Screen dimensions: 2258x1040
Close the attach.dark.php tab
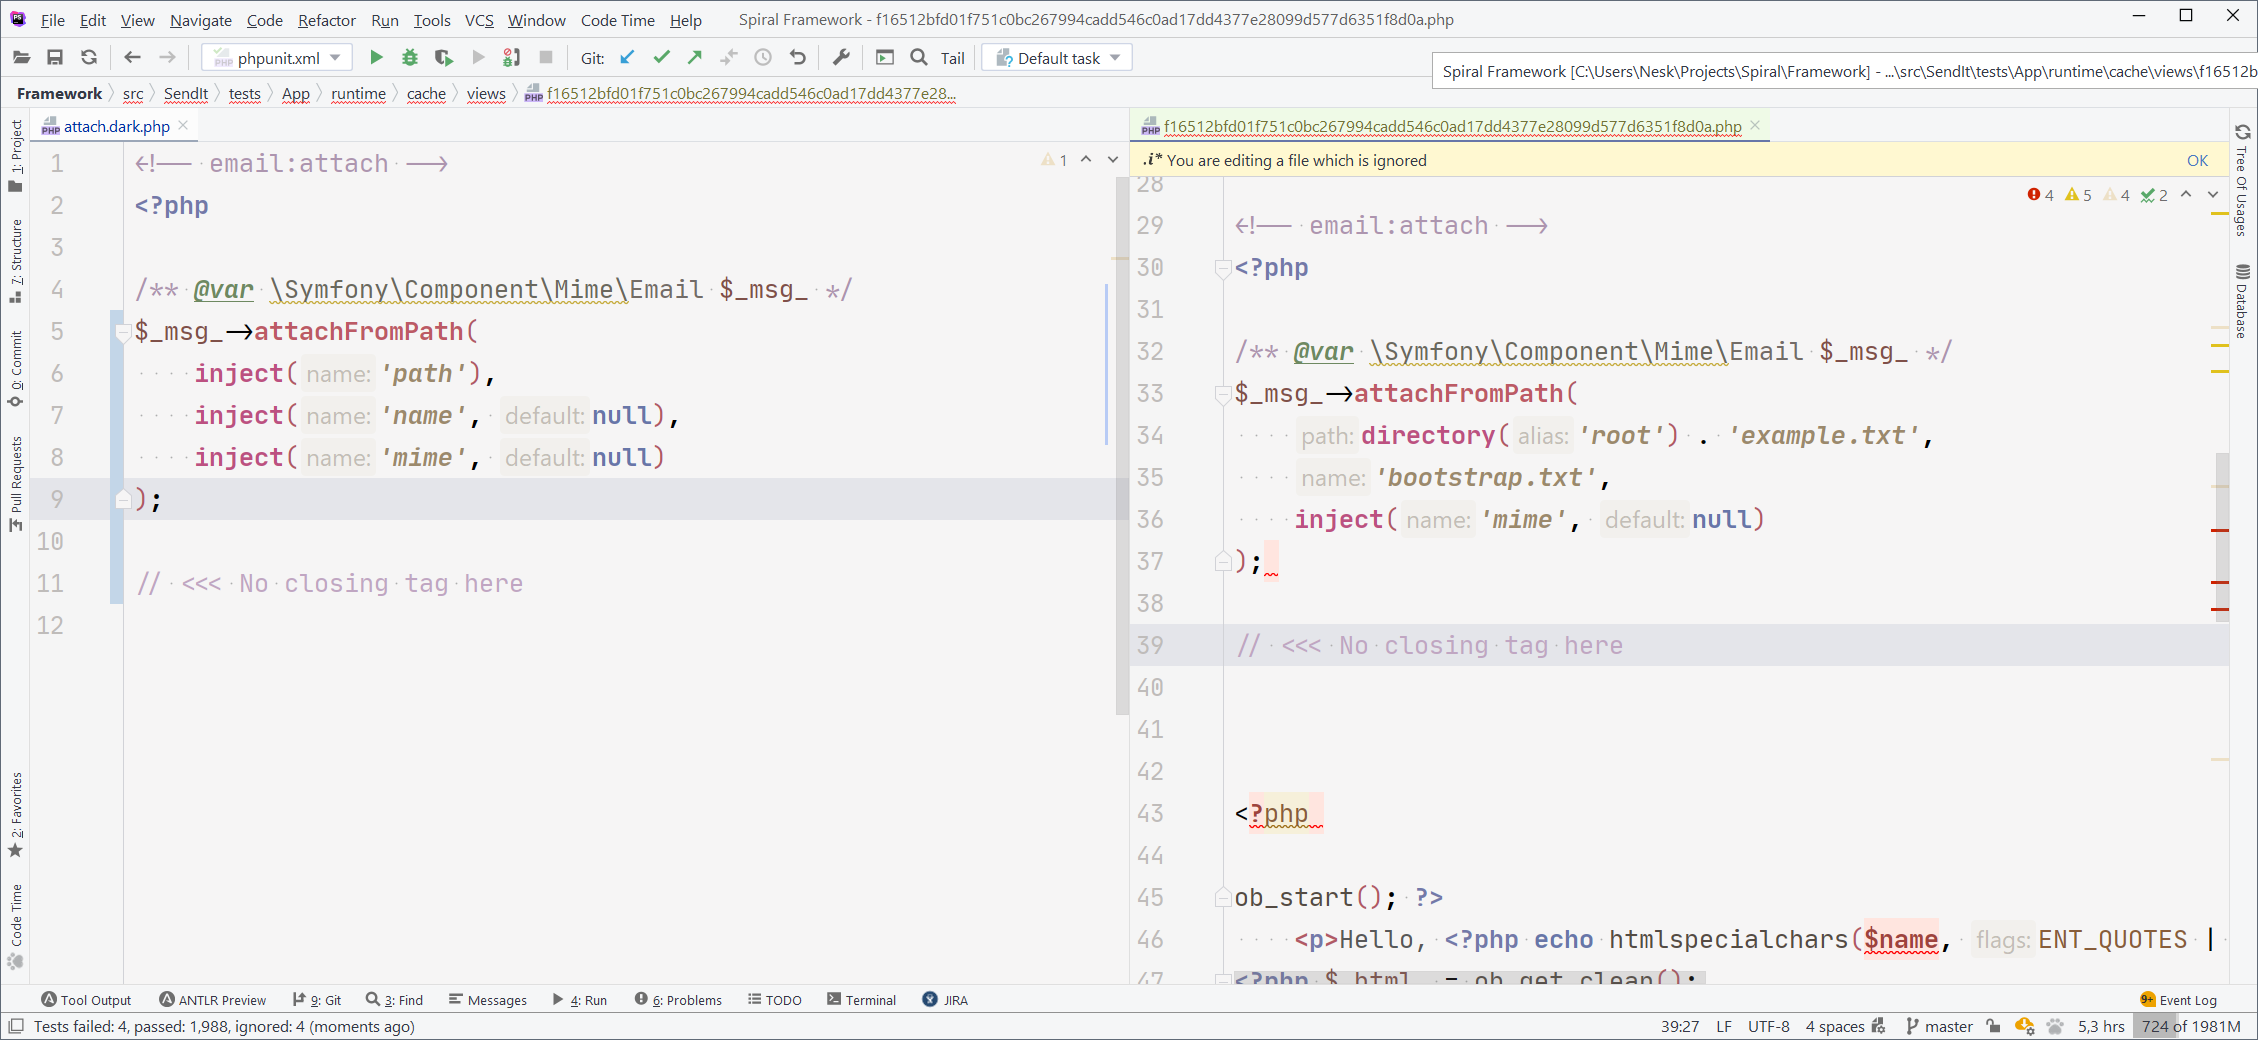pyautogui.click(x=183, y=126)
